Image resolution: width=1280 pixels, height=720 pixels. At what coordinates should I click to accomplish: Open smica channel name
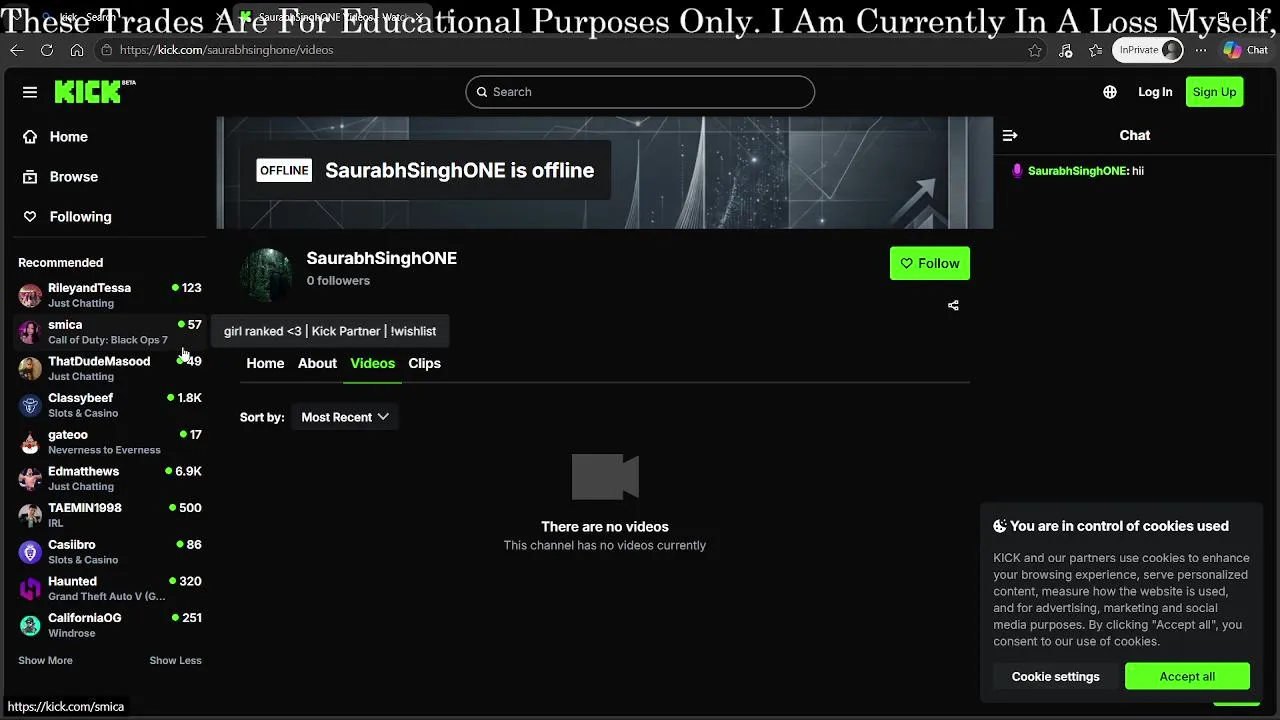[65, 324]
